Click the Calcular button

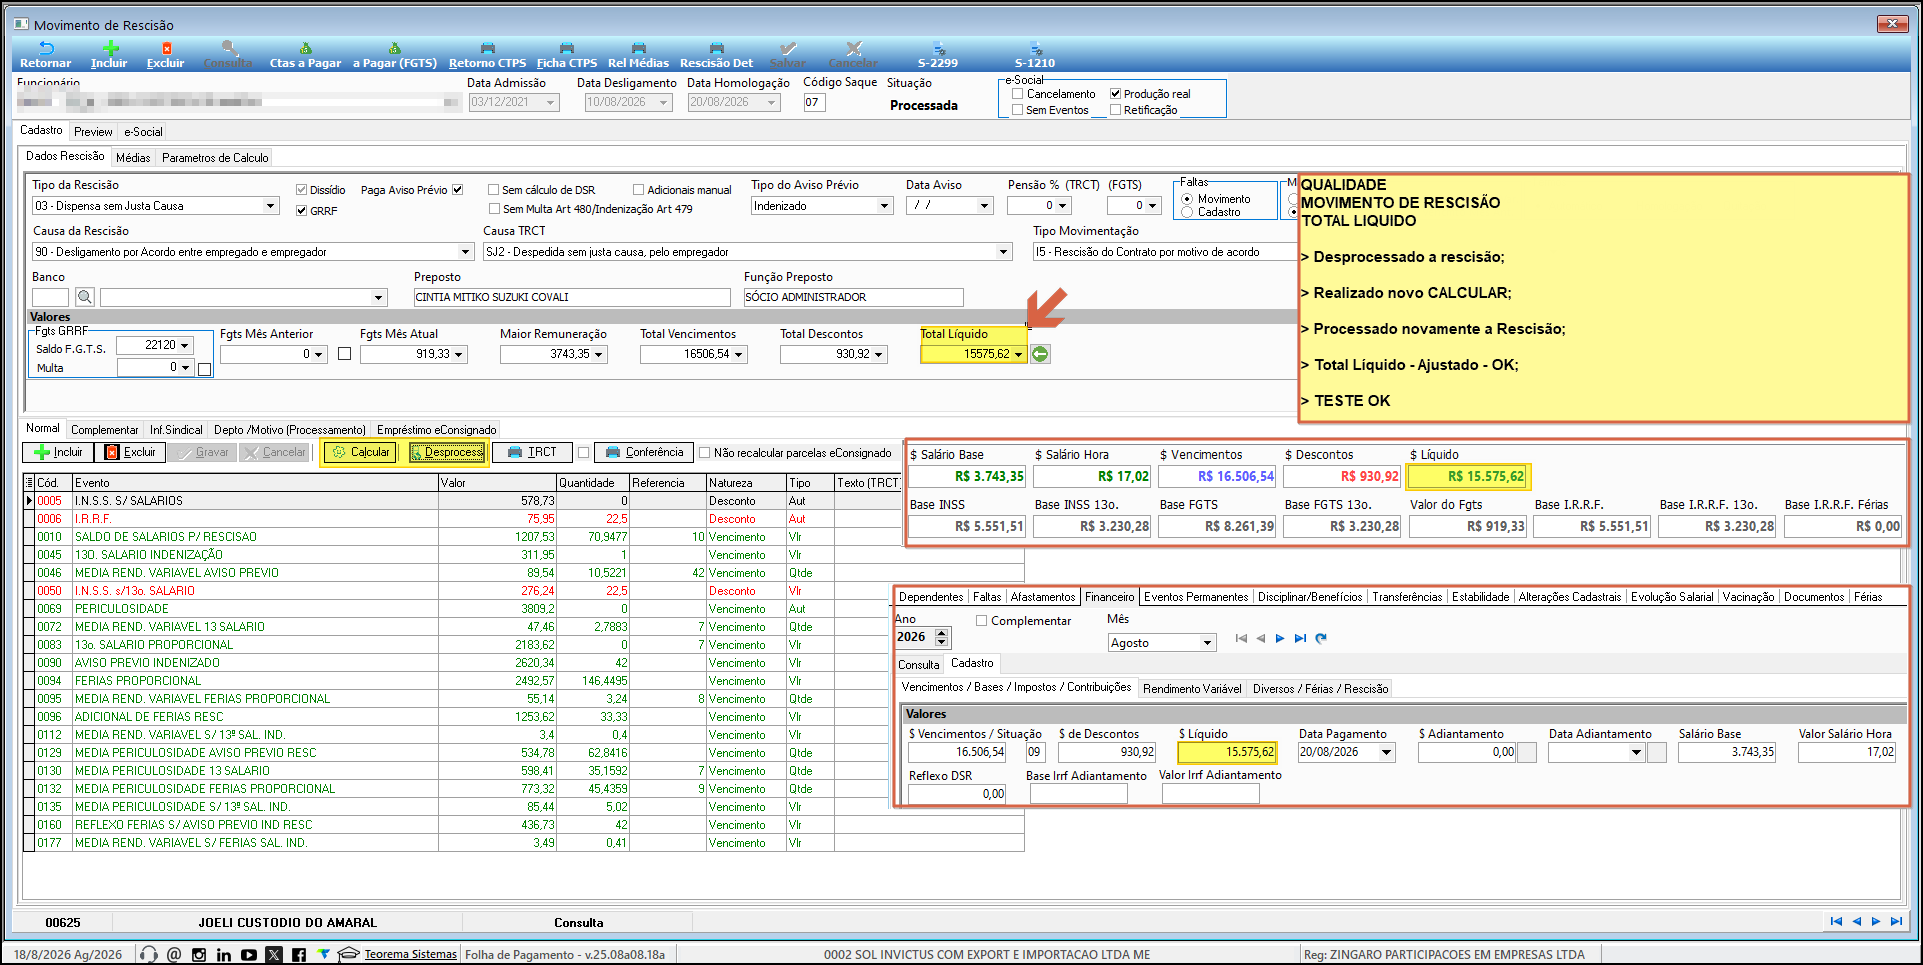pos(360,453)
